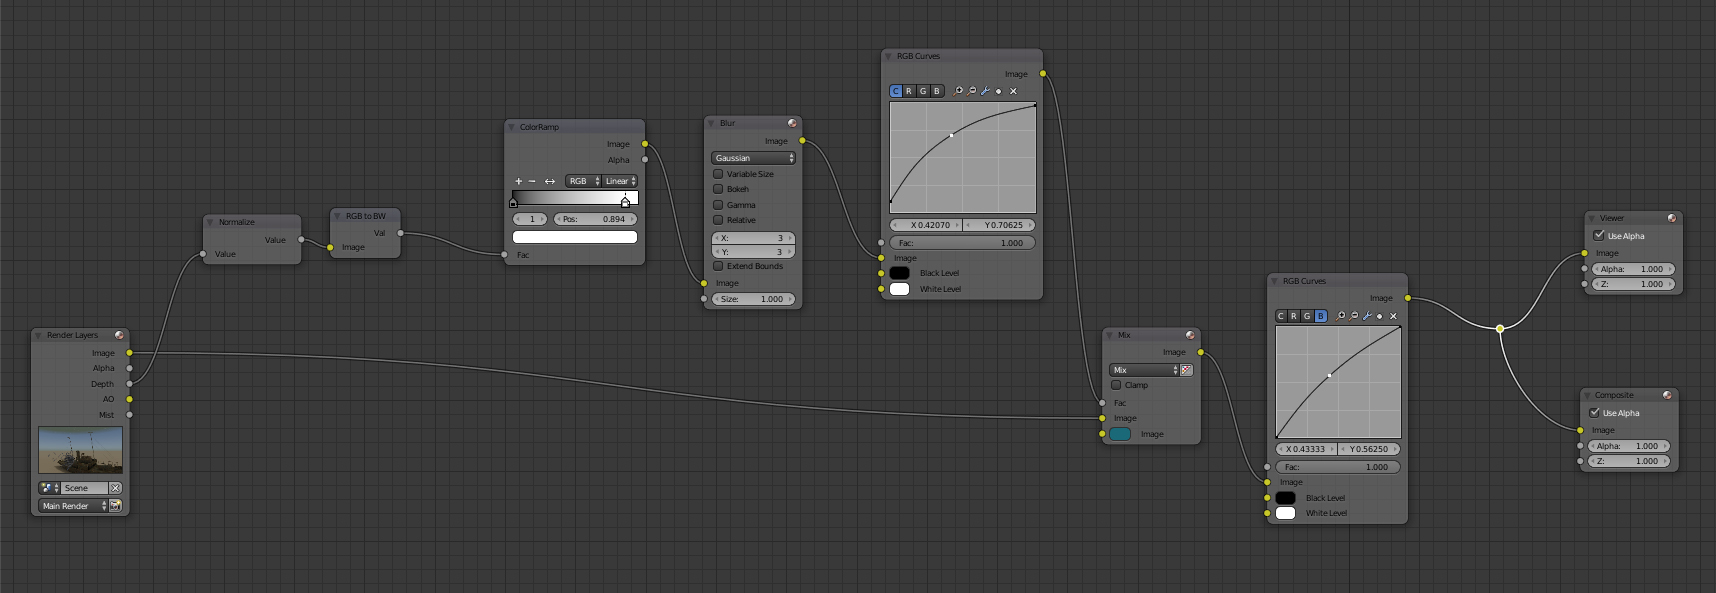This screenshot has width=1716, height=593.
Task: Select the white right stop on ColorRamp gradient
Action: pyautogui.click(x=625, y=202)
